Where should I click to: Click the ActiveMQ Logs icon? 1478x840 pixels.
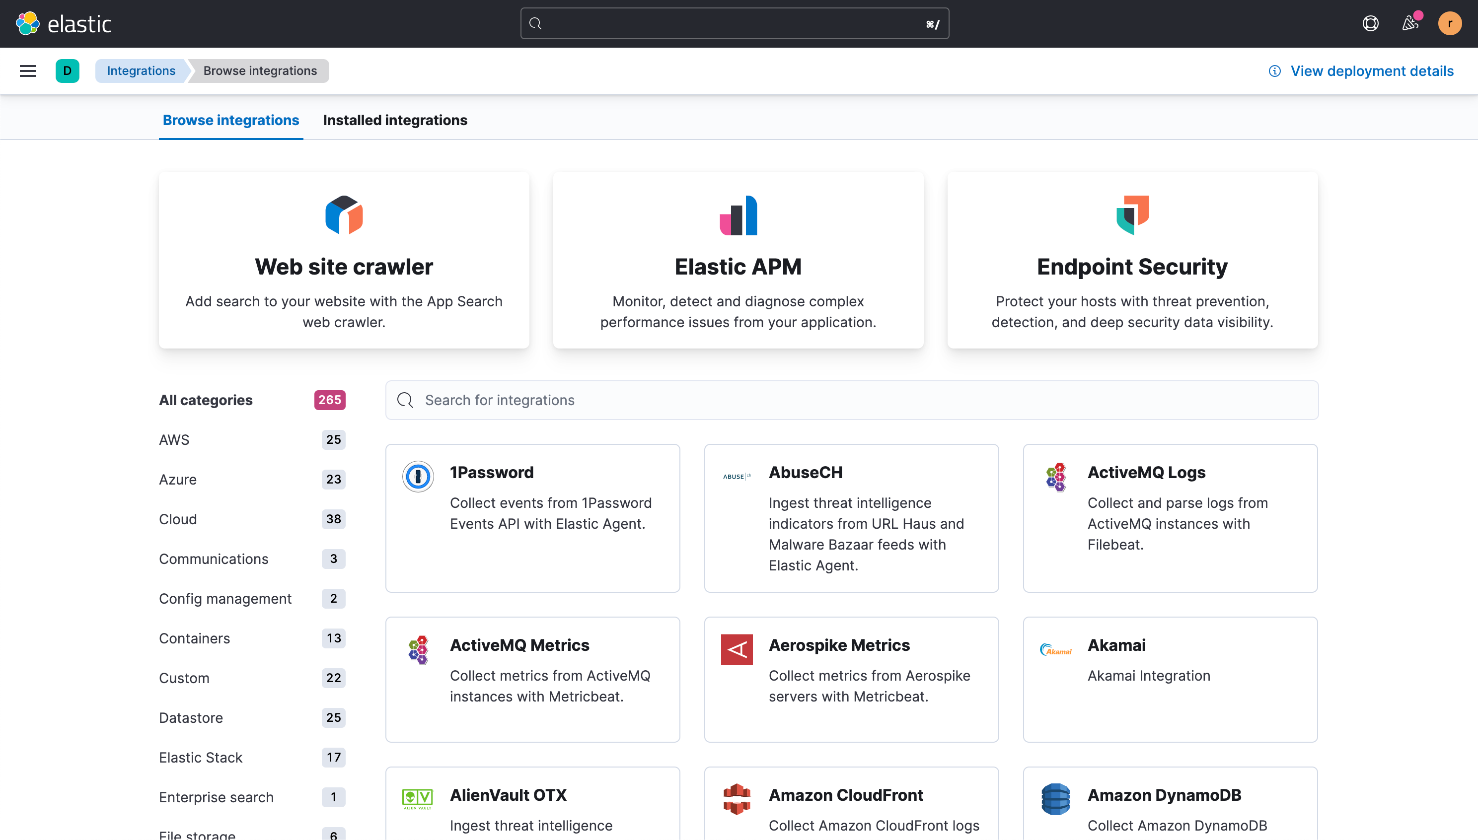(1056, 477)
